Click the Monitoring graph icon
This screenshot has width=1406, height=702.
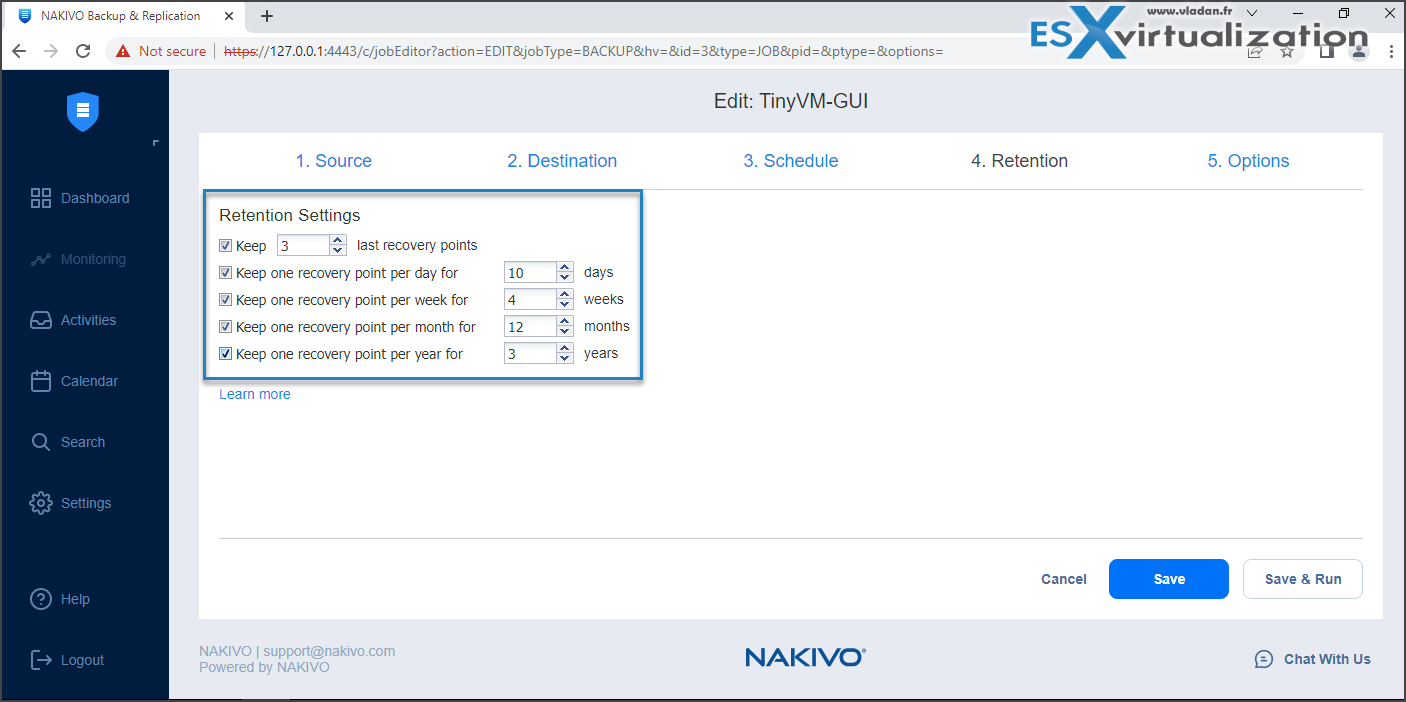tap(41, 259)
